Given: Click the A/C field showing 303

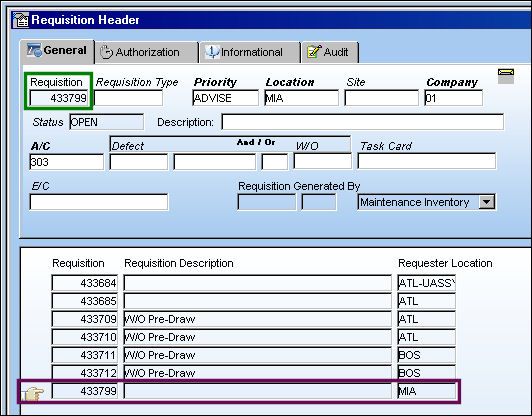Looking at the screenshot, I should [x=66, y=162].
